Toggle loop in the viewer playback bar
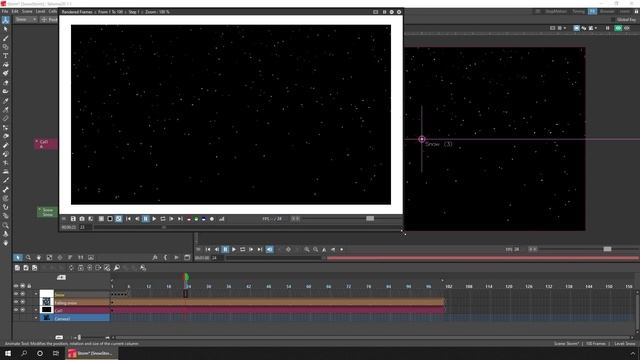 point(242,249)
